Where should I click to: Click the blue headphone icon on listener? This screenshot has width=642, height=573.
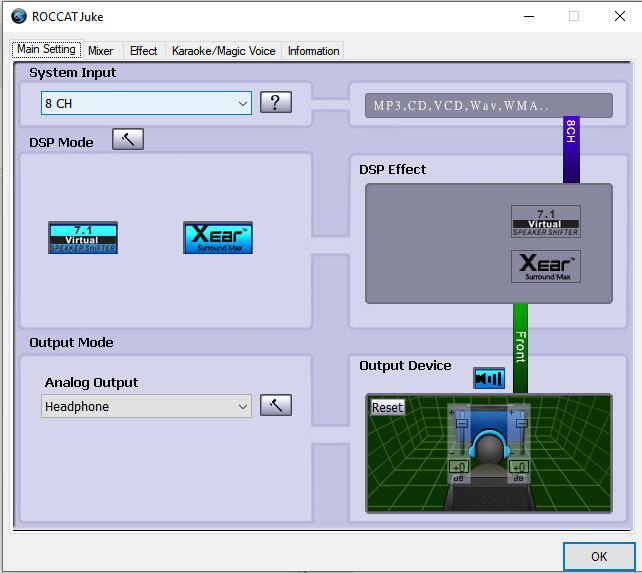click(x=490, y=446)
